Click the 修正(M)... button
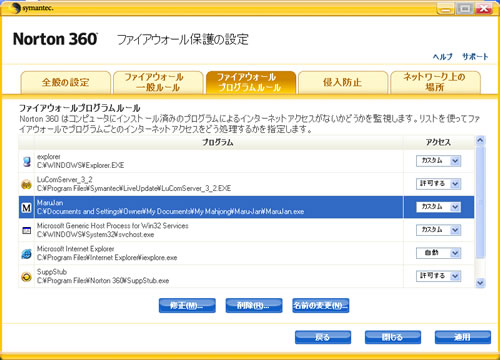This screenshot has height=360, width=500. coord(187,305)
